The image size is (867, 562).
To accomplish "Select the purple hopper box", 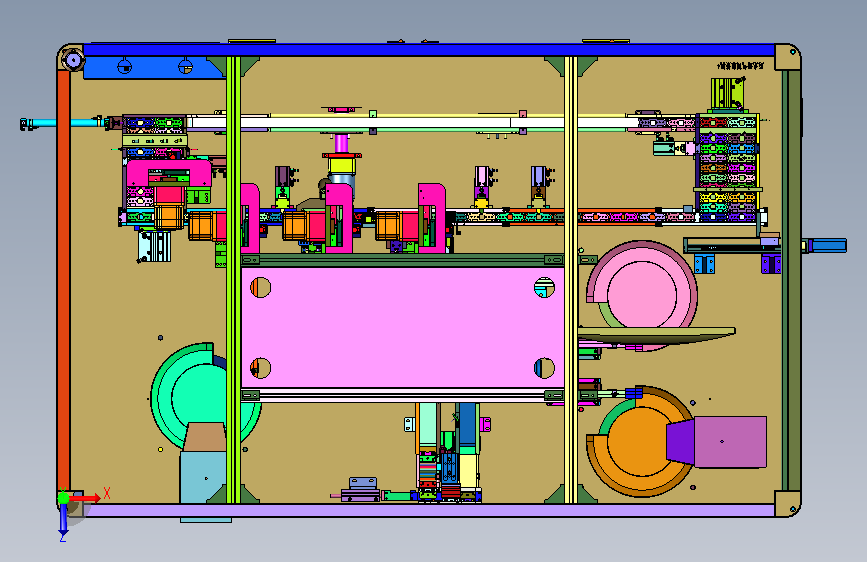I will (730, 441).
